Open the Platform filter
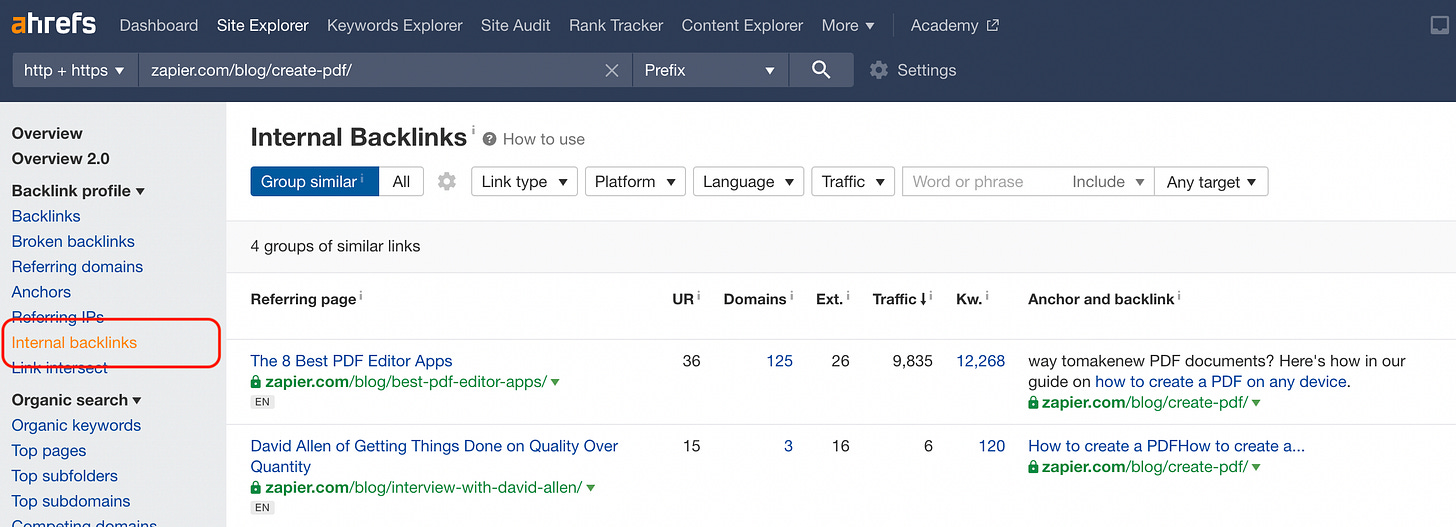This screenshot has height=527, width=1456. pyautogui.click(x=635, y=181)
